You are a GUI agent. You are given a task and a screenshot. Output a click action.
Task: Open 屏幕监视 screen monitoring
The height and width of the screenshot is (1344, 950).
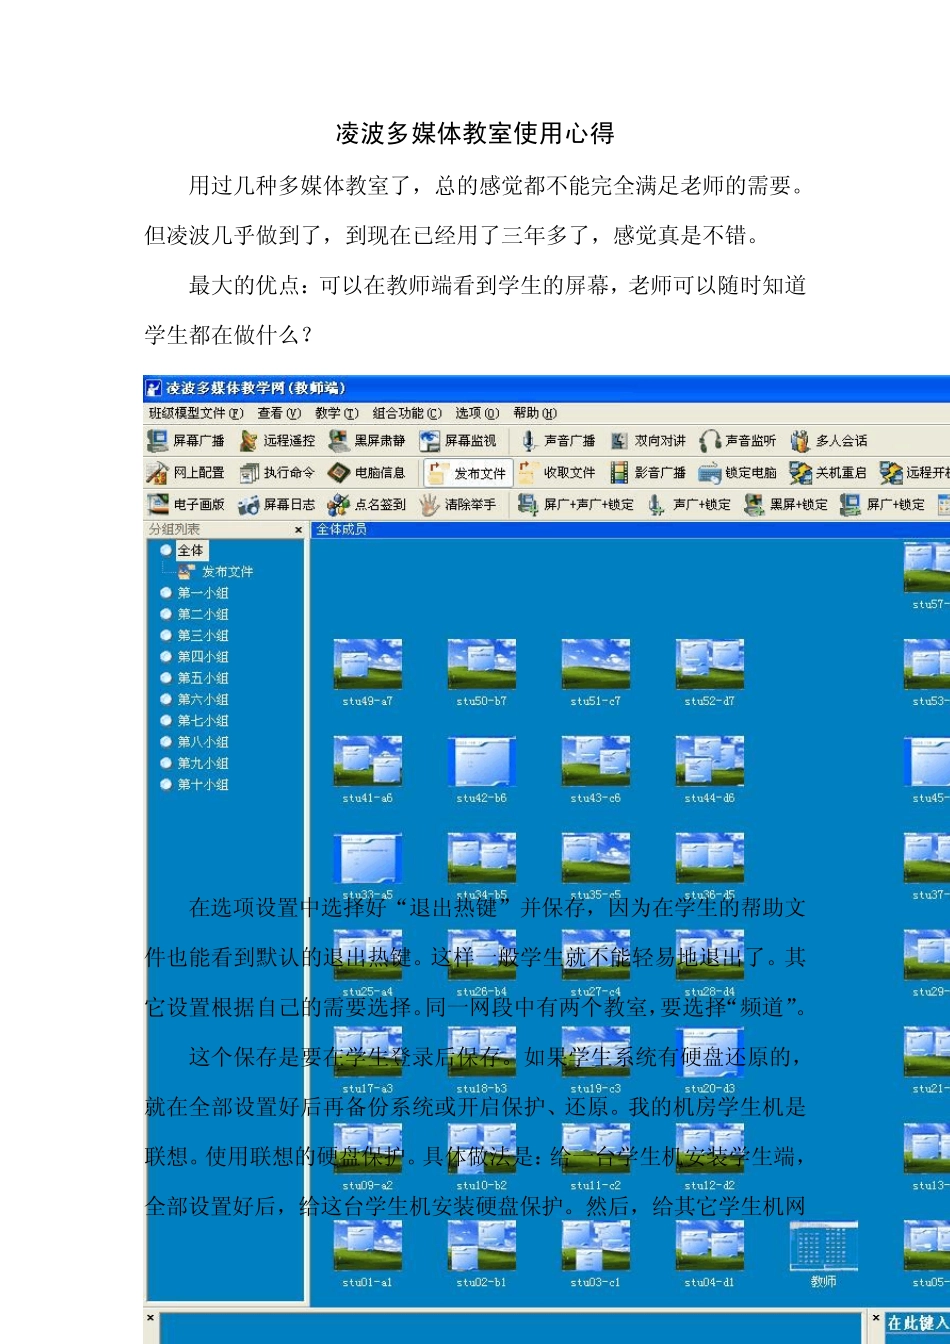pyautogui.click(x=458, y=441)
